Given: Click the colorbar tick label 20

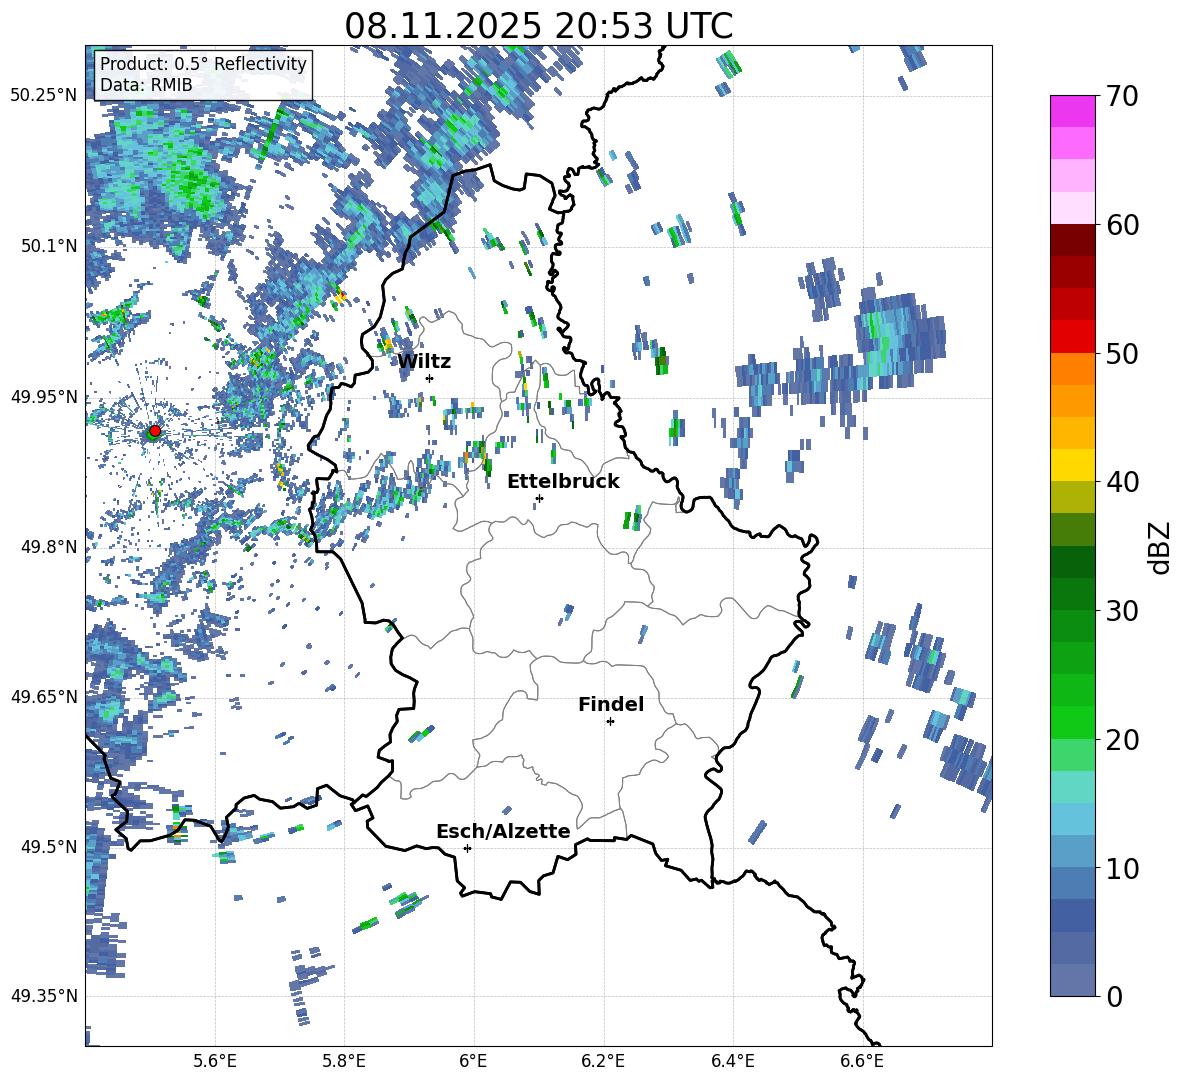Looking at the screenshot, I should coord(1122,740).
